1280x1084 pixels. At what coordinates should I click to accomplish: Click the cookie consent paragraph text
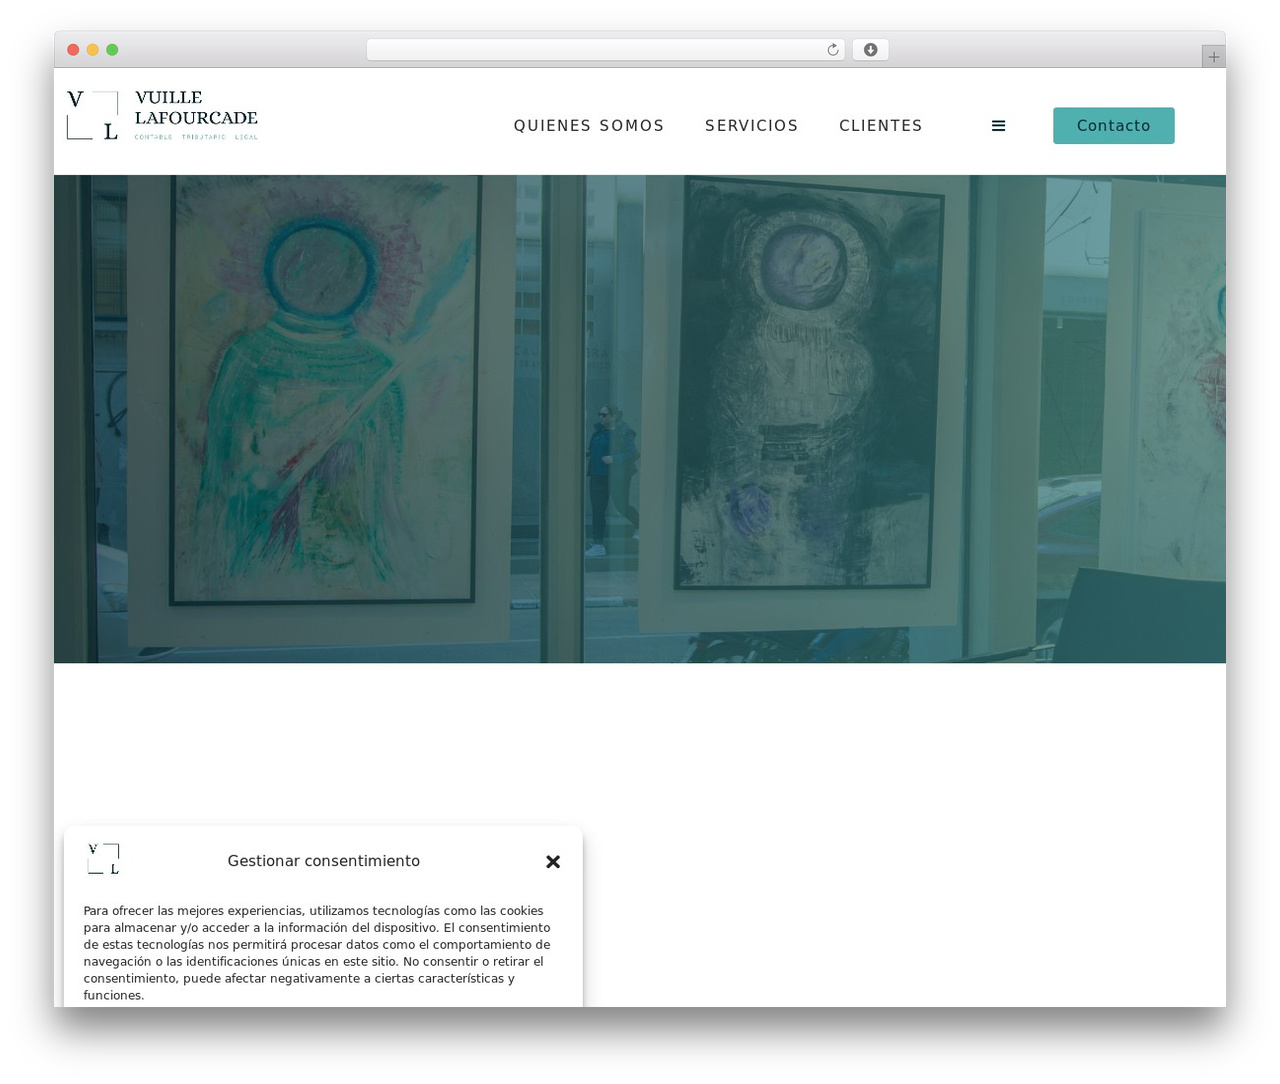pyautogui.click(x=317, y=953)
